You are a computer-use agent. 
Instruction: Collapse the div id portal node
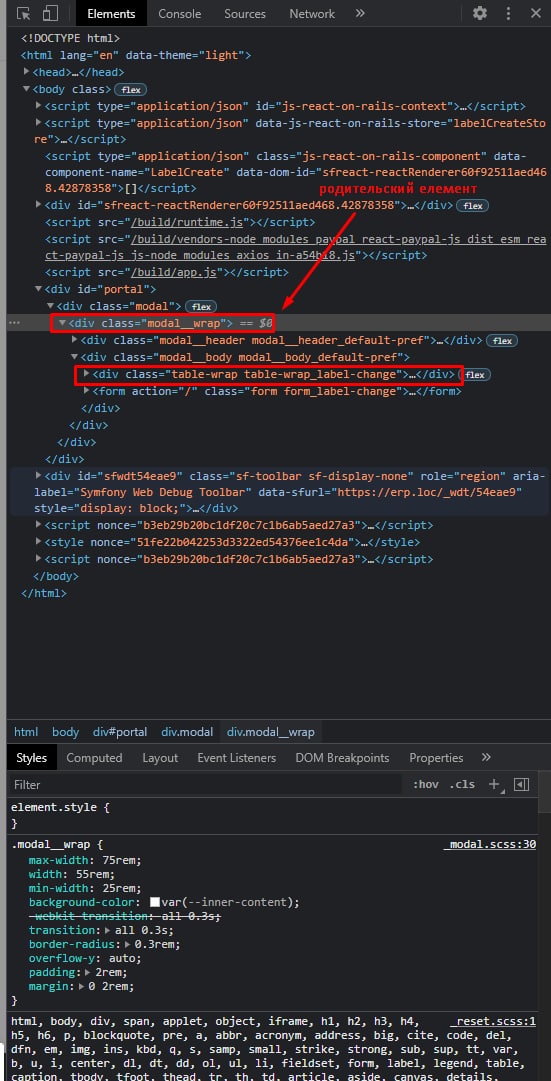[39, 289]
